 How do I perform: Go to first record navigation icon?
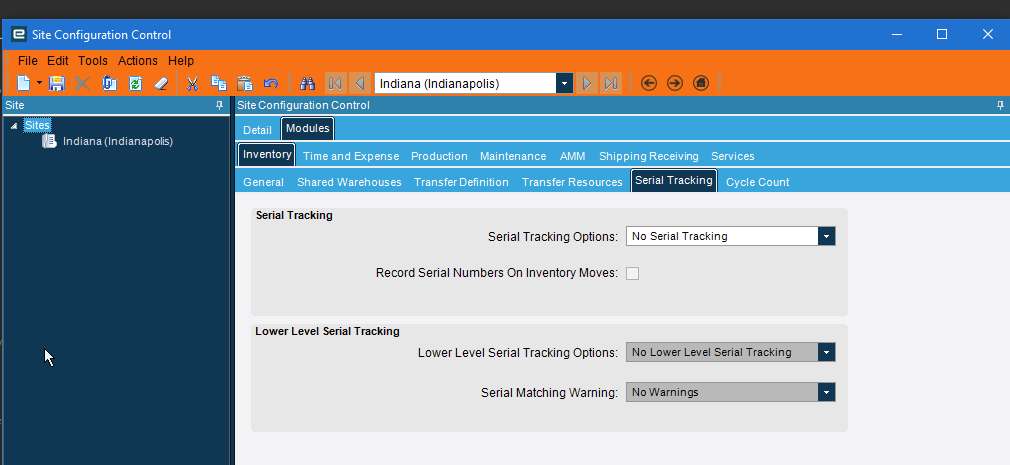(x=335, y=83)
